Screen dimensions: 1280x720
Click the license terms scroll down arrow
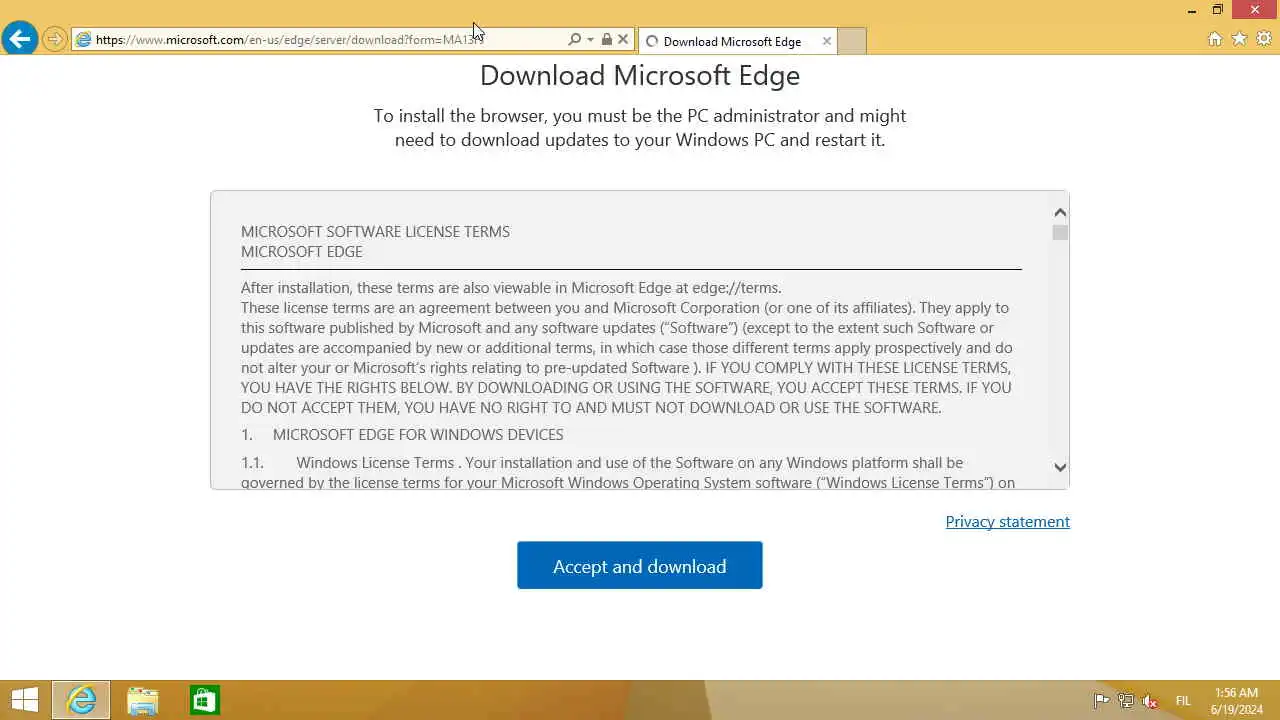(1060, 467)
